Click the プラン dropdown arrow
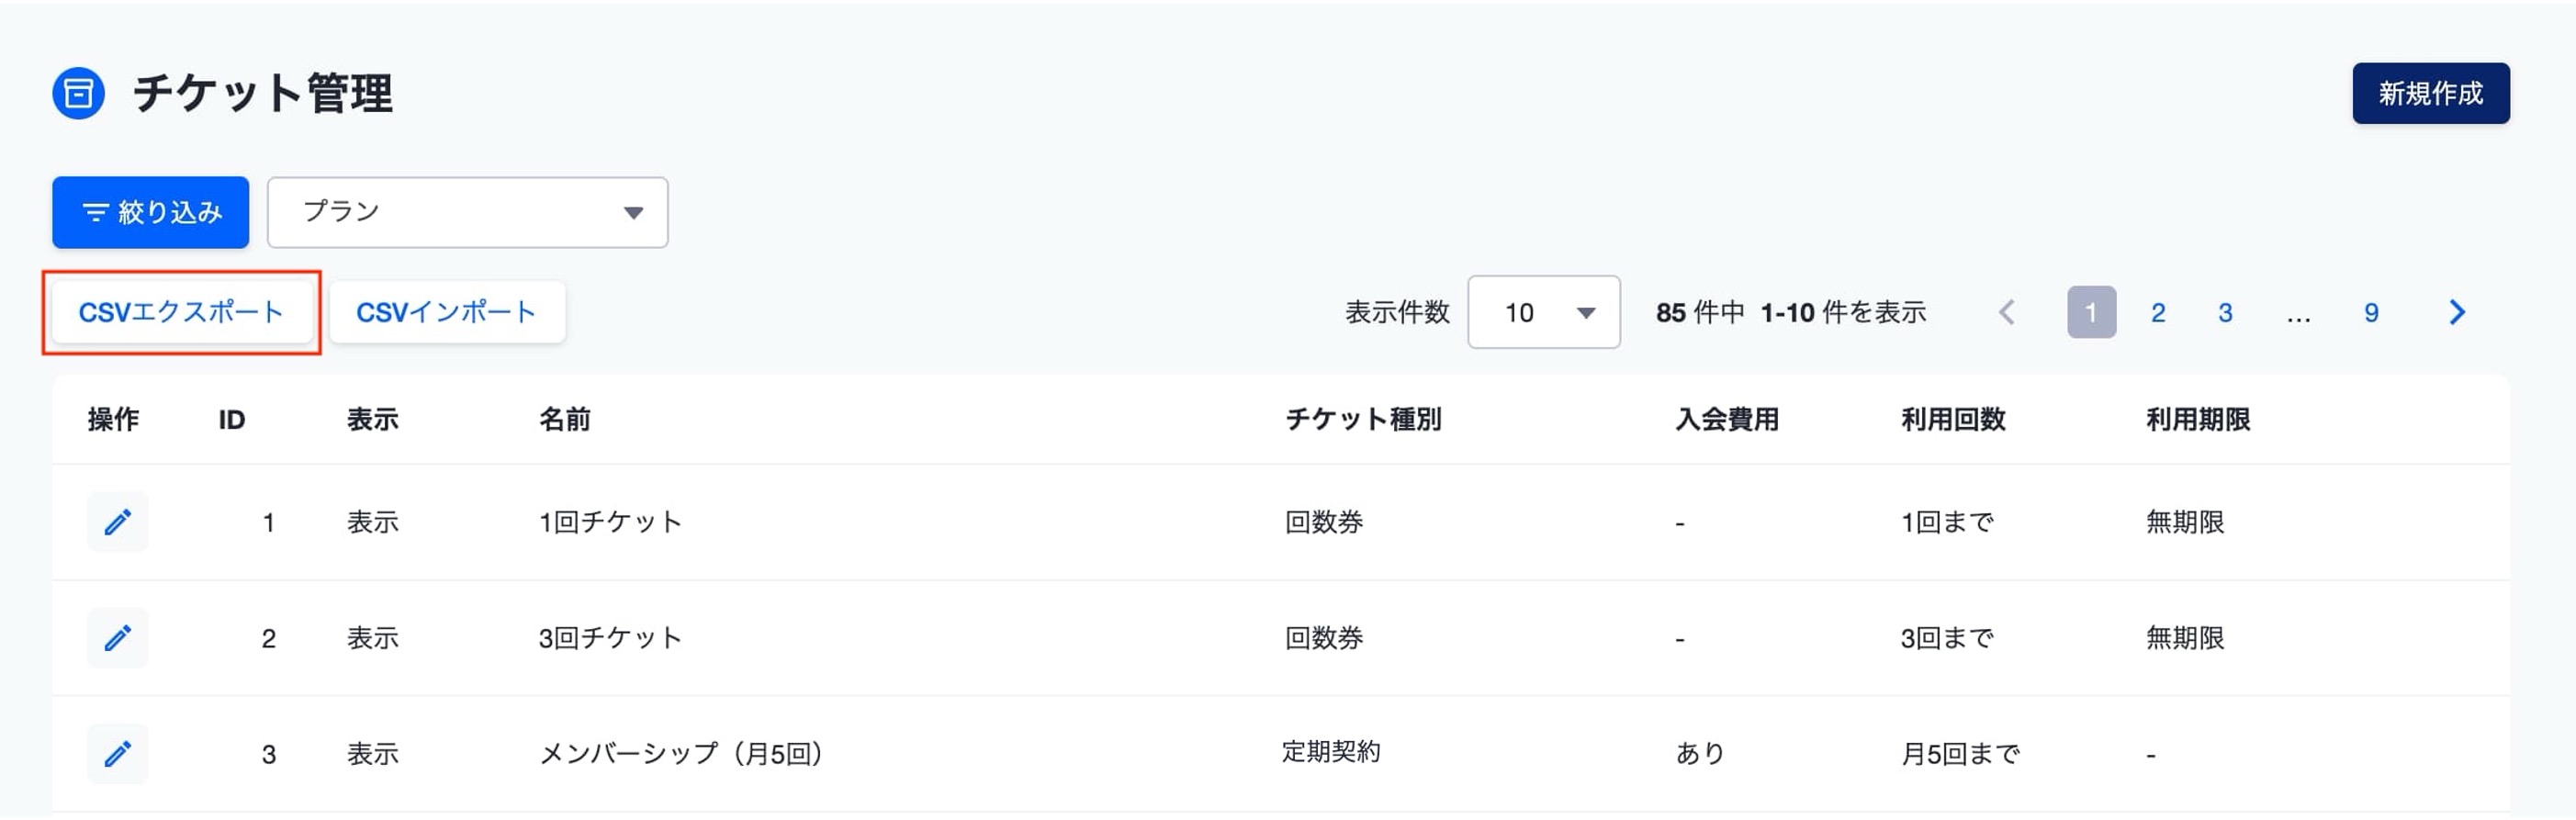This screenshot has height=820, width=2576. (633, 212)
